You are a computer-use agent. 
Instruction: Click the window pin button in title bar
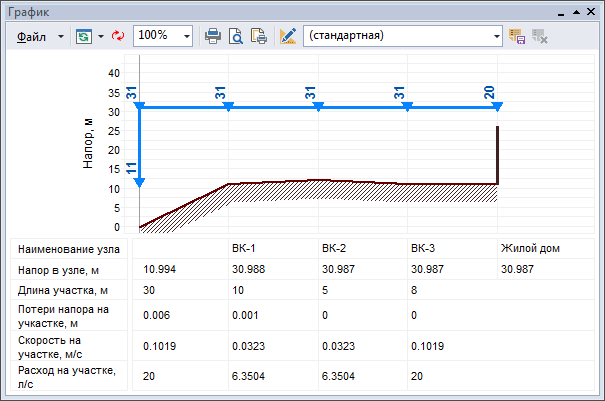(576, 8)
